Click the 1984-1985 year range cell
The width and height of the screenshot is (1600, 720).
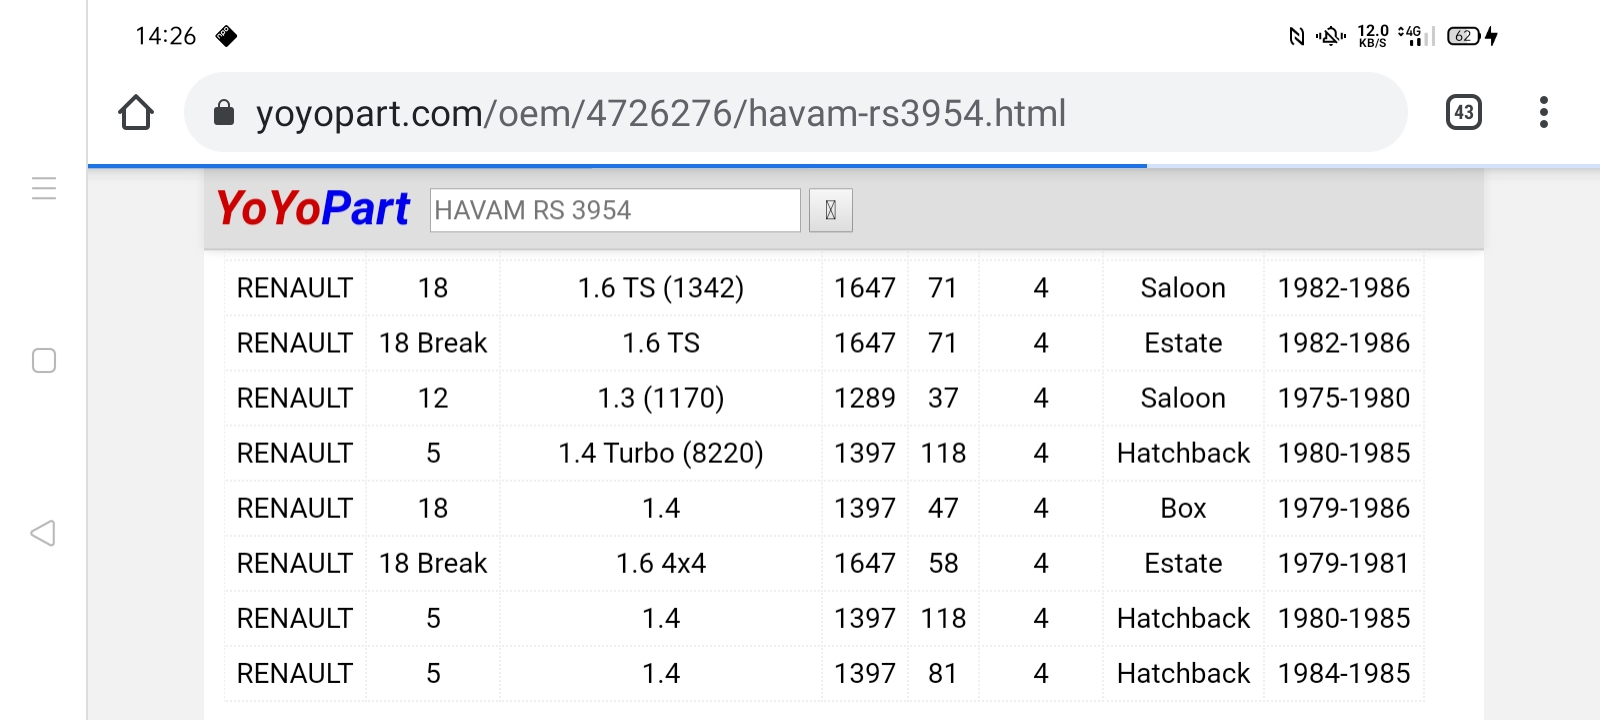click(x=1343, y=673)
